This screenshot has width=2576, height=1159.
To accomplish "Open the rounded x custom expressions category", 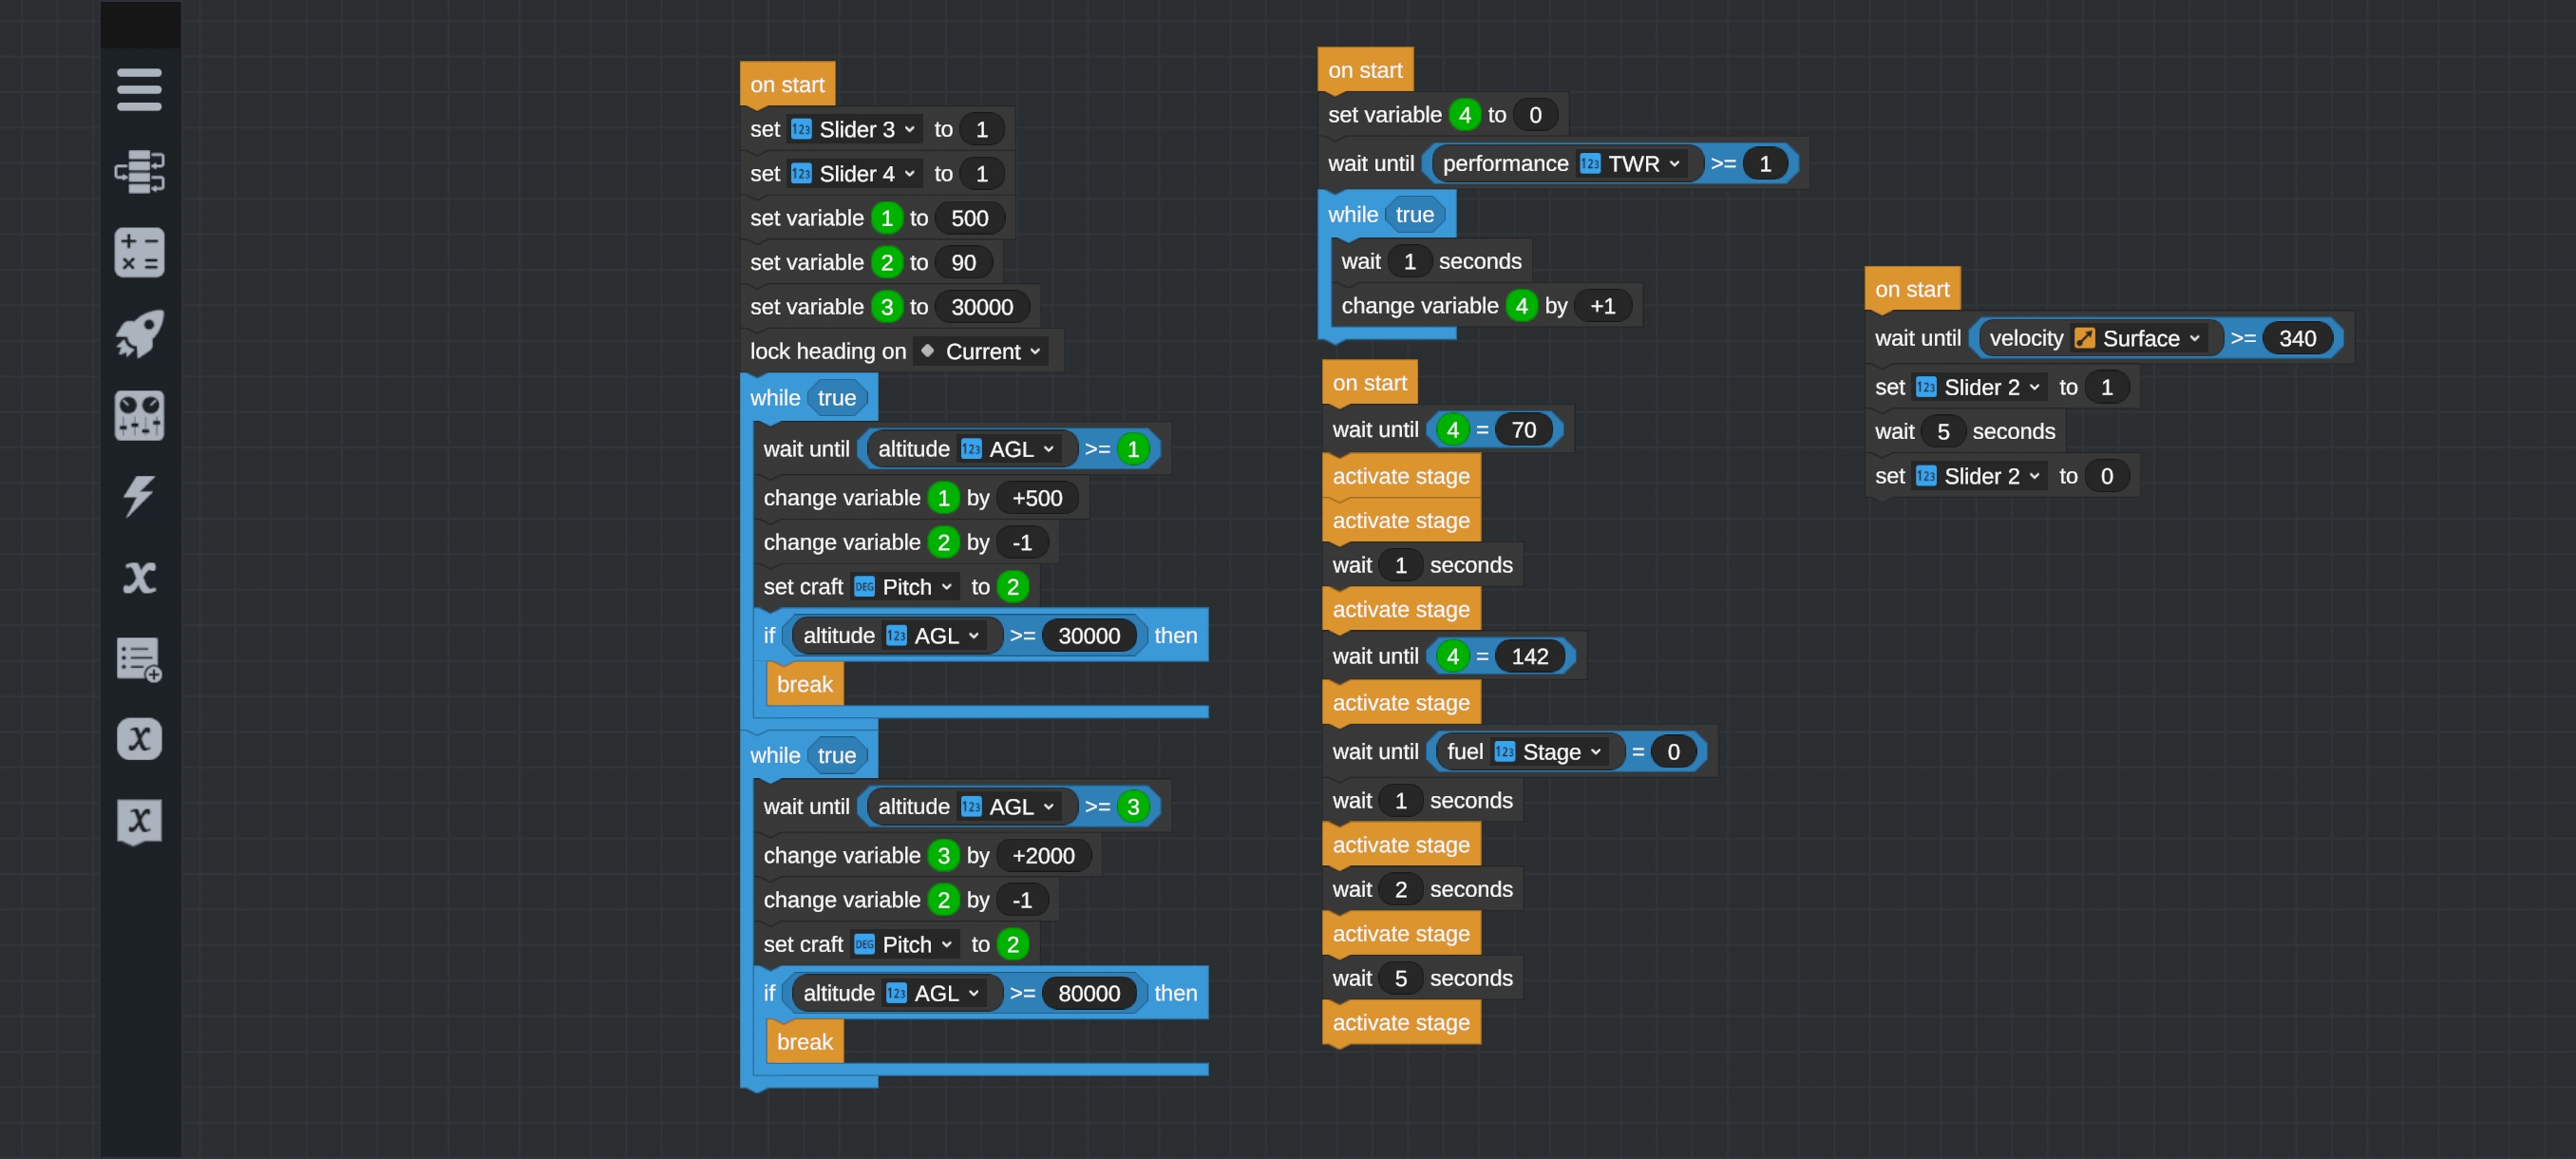I will [139, 739].
